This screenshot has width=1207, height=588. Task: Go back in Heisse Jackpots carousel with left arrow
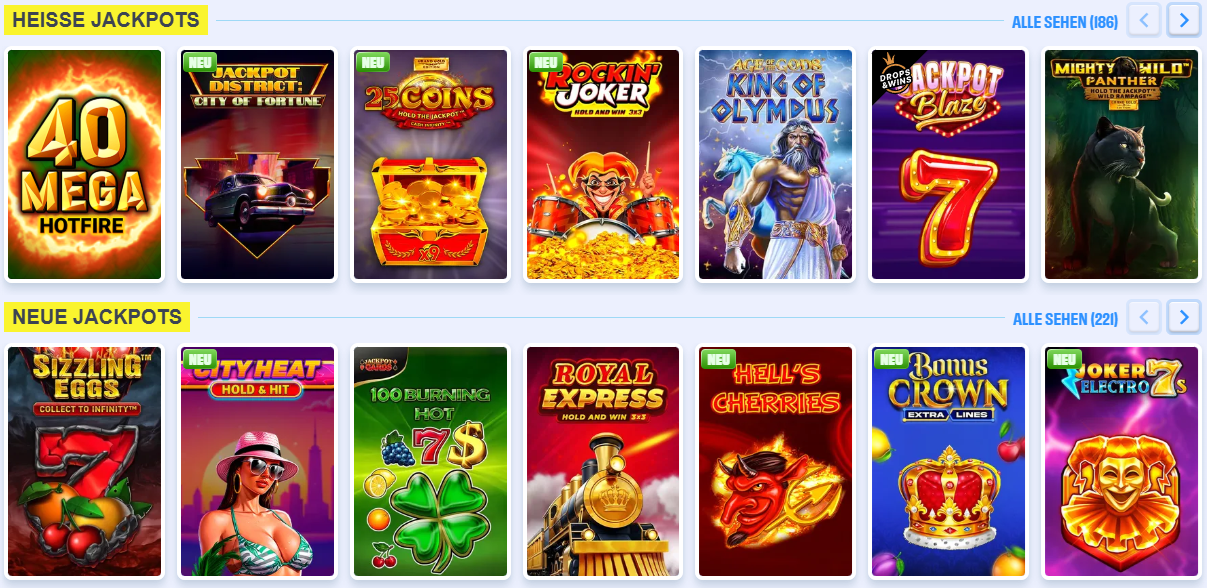point(1144,19)
